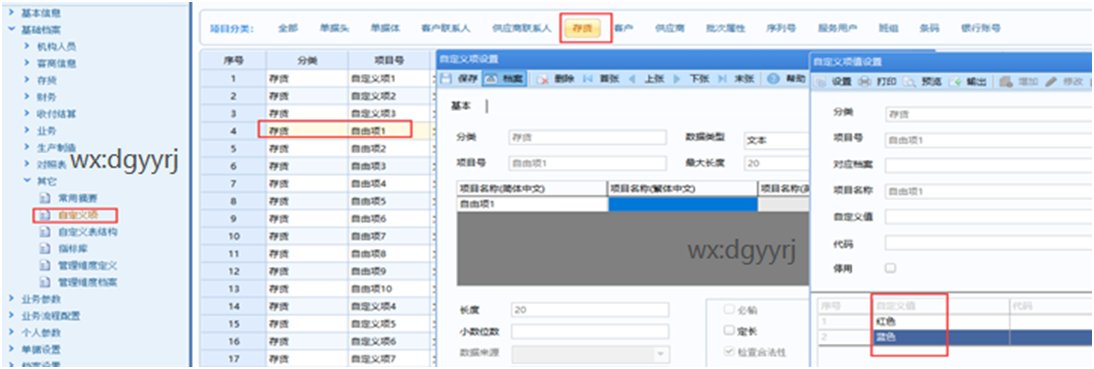
Task: Select the 全部 project category filter
Action: 288,29
